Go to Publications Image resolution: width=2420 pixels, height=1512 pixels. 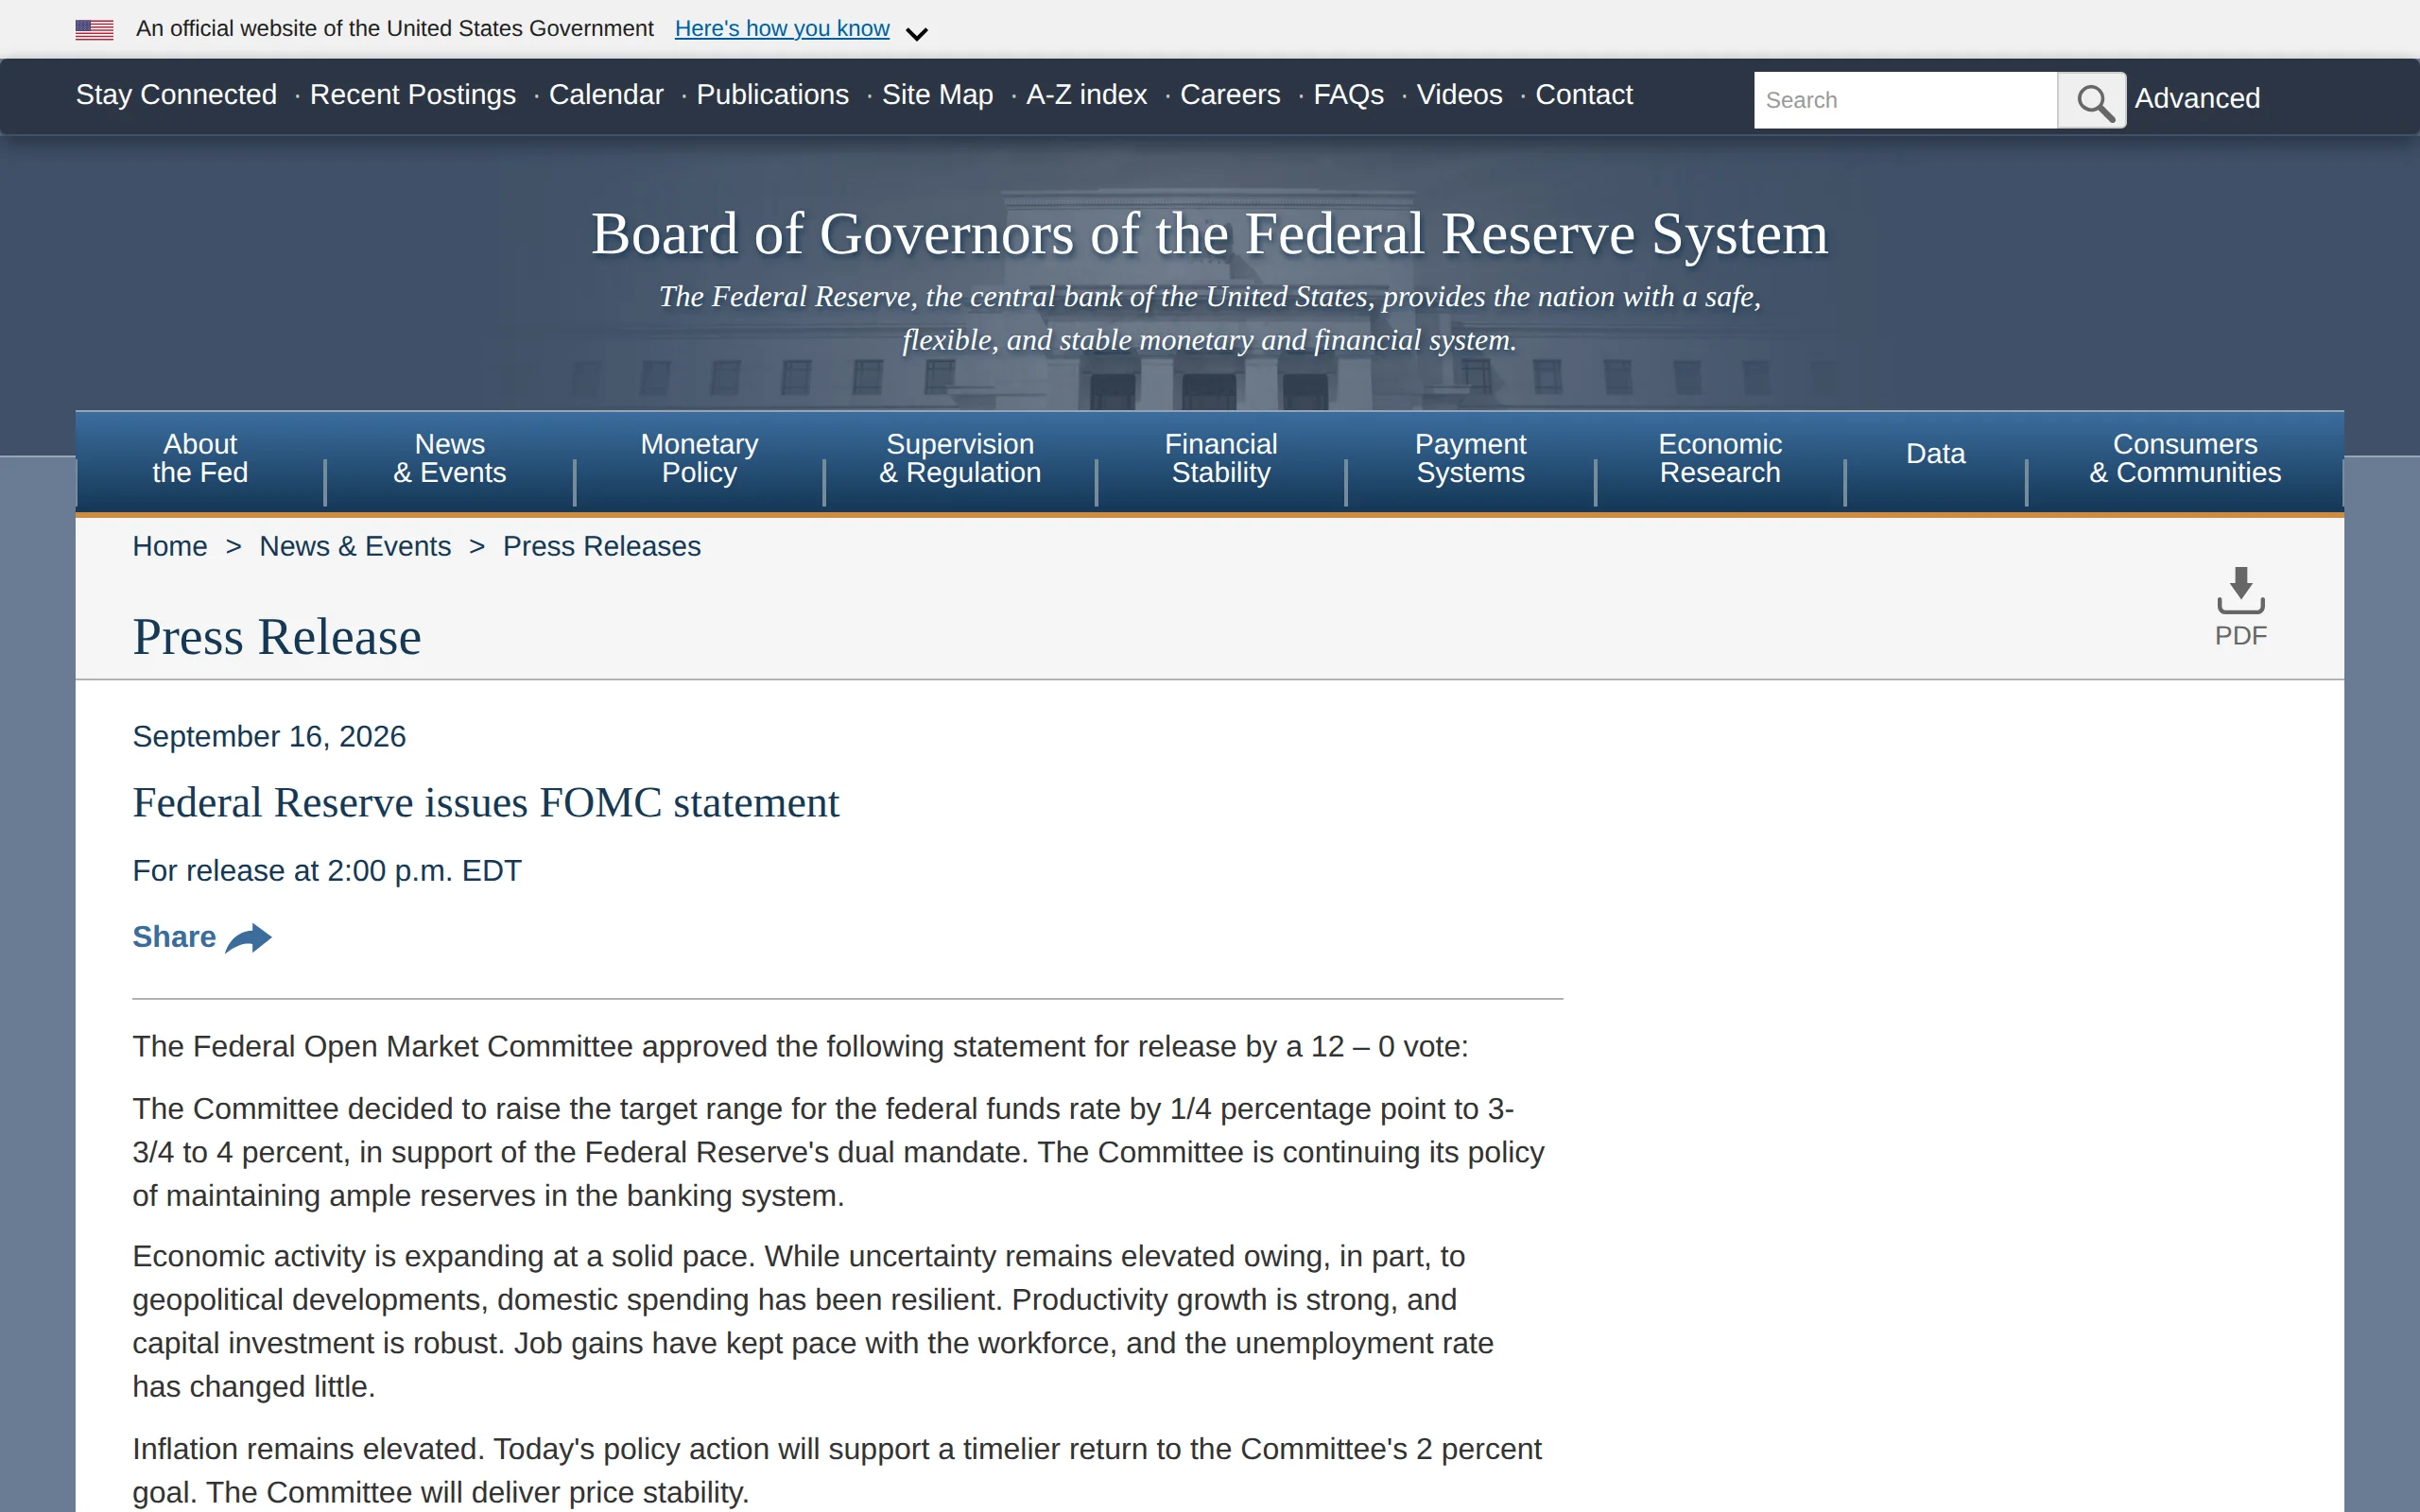coord(772,95)
